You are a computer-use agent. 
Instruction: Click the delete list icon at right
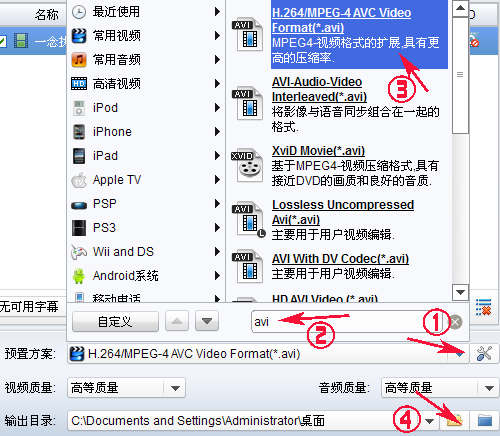click(484, 307)
